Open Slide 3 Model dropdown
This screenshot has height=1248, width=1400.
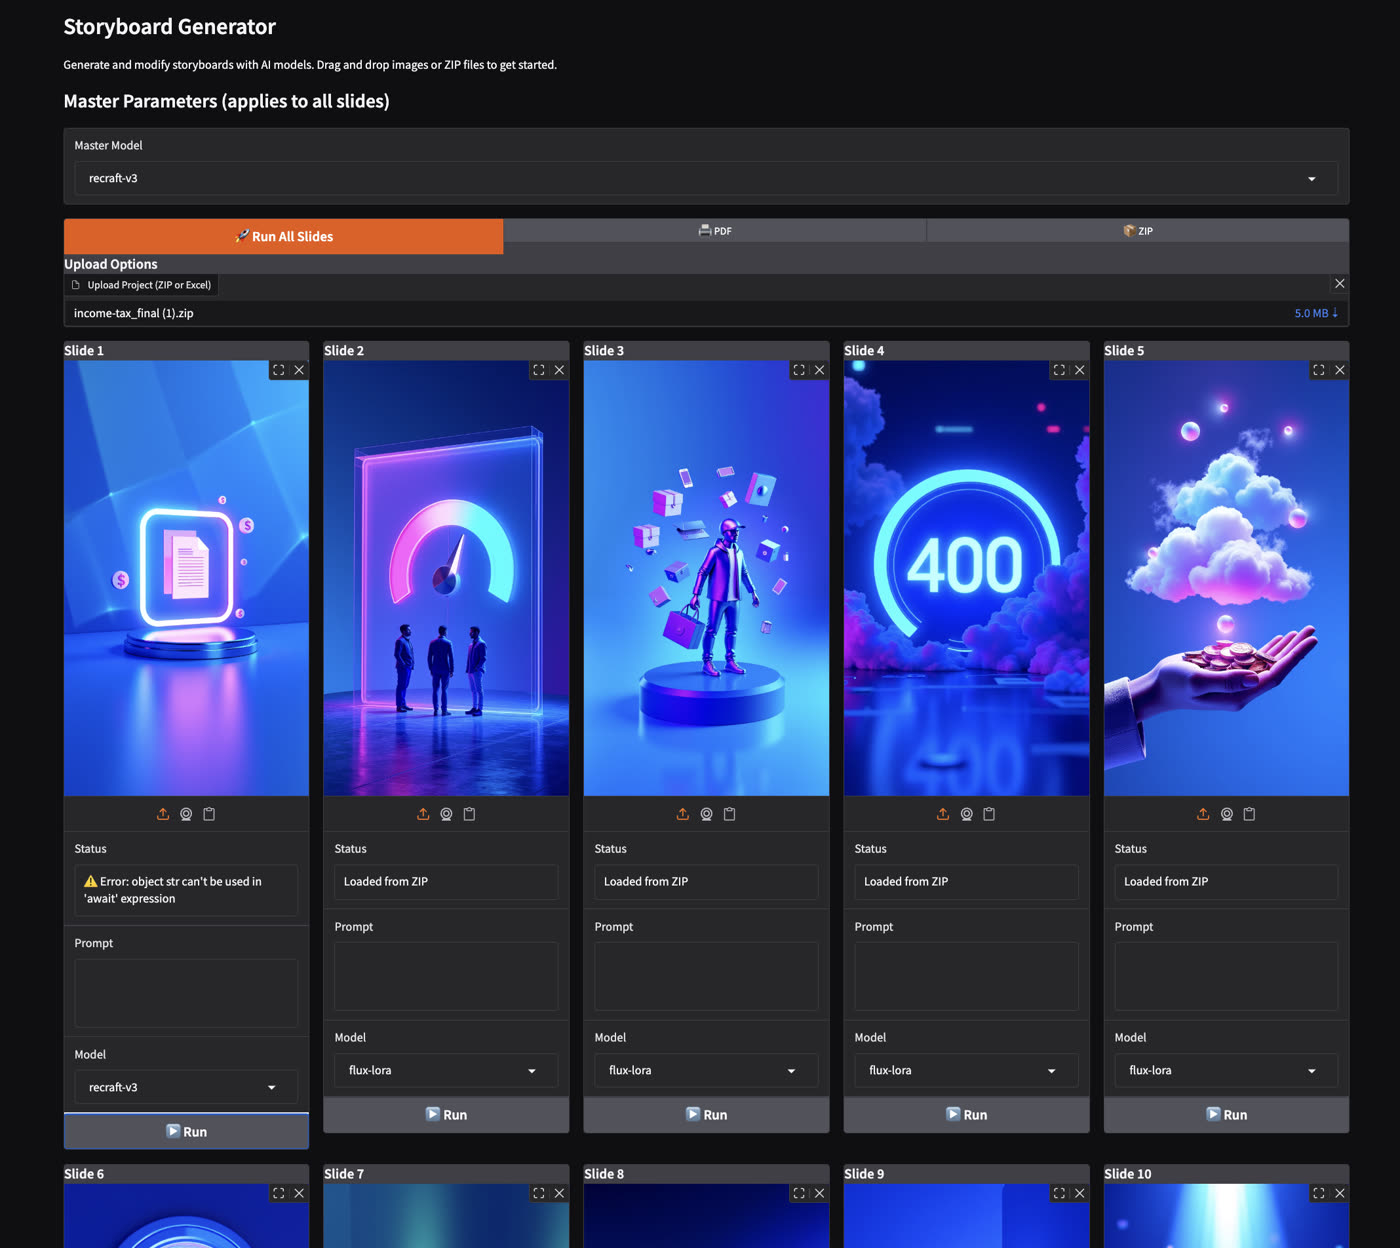[706, 1070]
